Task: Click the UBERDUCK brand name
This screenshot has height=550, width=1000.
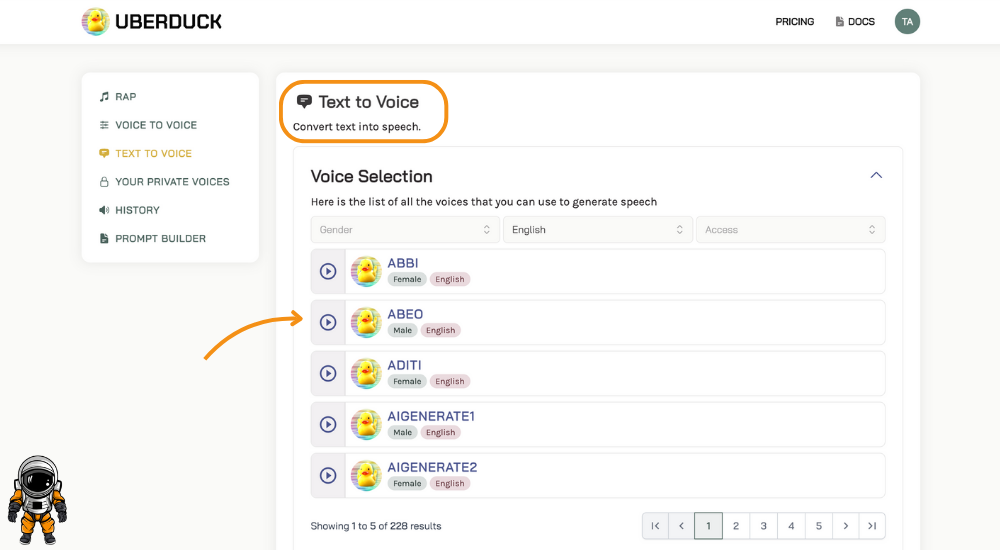Action: (x=168, y=22)
